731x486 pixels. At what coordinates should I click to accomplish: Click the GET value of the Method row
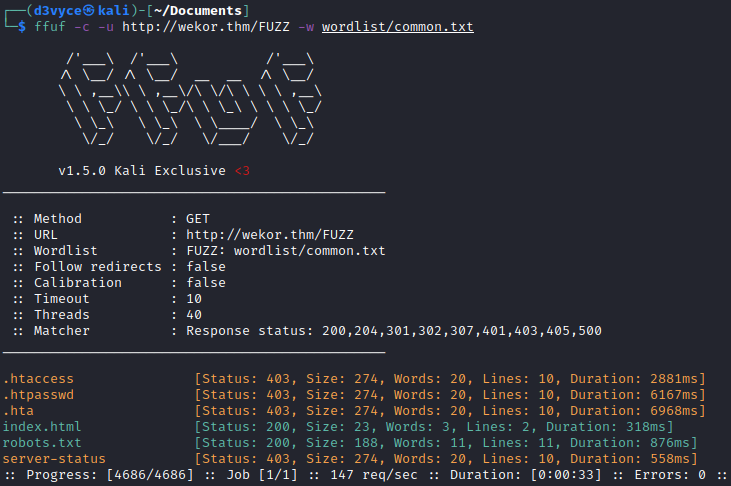pos(197,219)
